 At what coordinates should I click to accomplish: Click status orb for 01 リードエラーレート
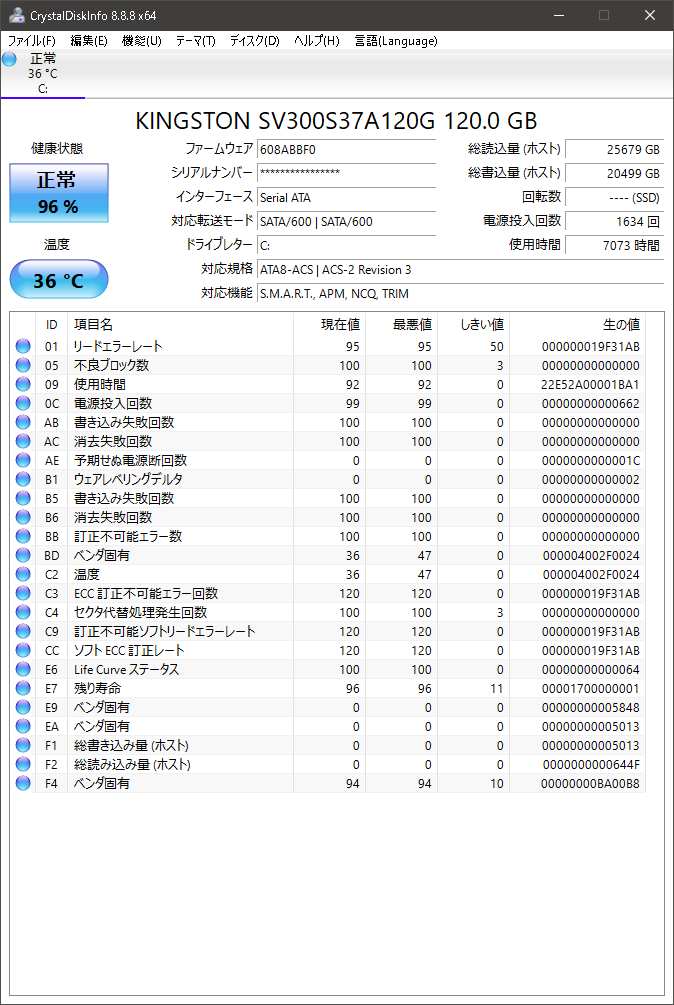23,347
